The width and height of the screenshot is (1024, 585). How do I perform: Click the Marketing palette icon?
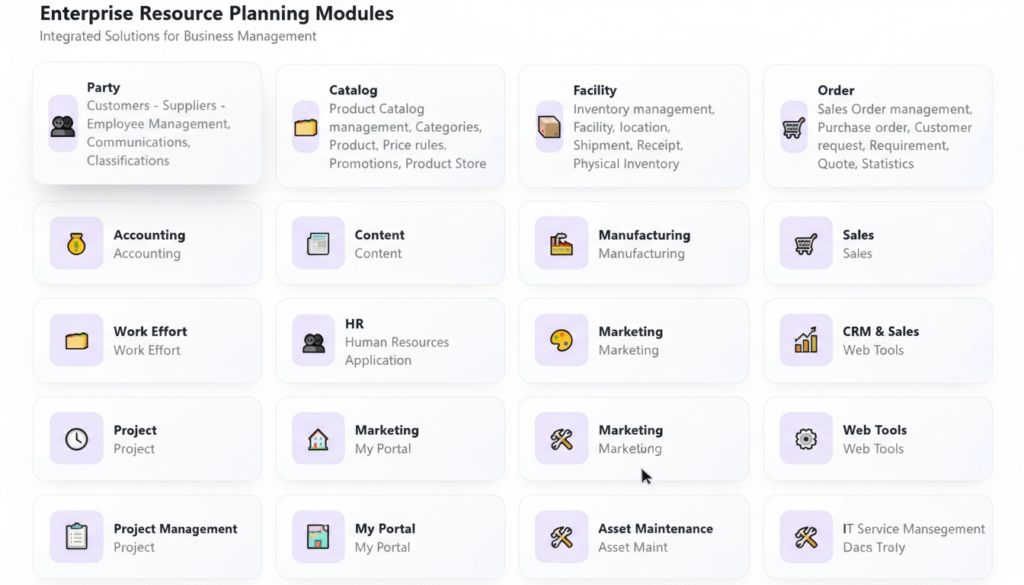(x=561, y=340)
